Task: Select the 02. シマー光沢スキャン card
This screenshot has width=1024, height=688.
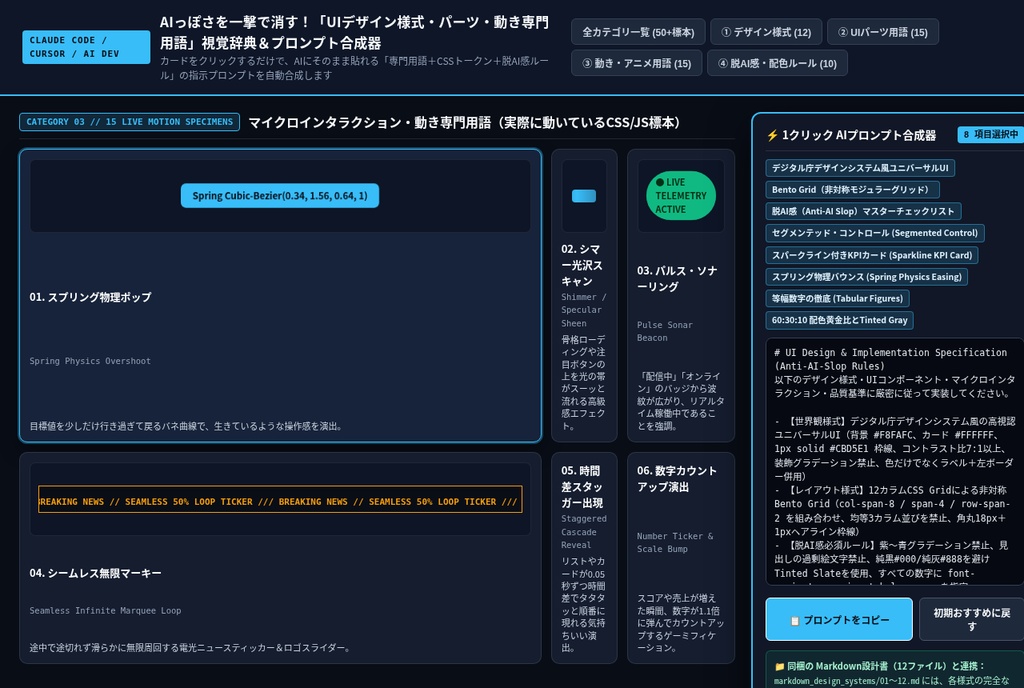Action: click(584, 296)
